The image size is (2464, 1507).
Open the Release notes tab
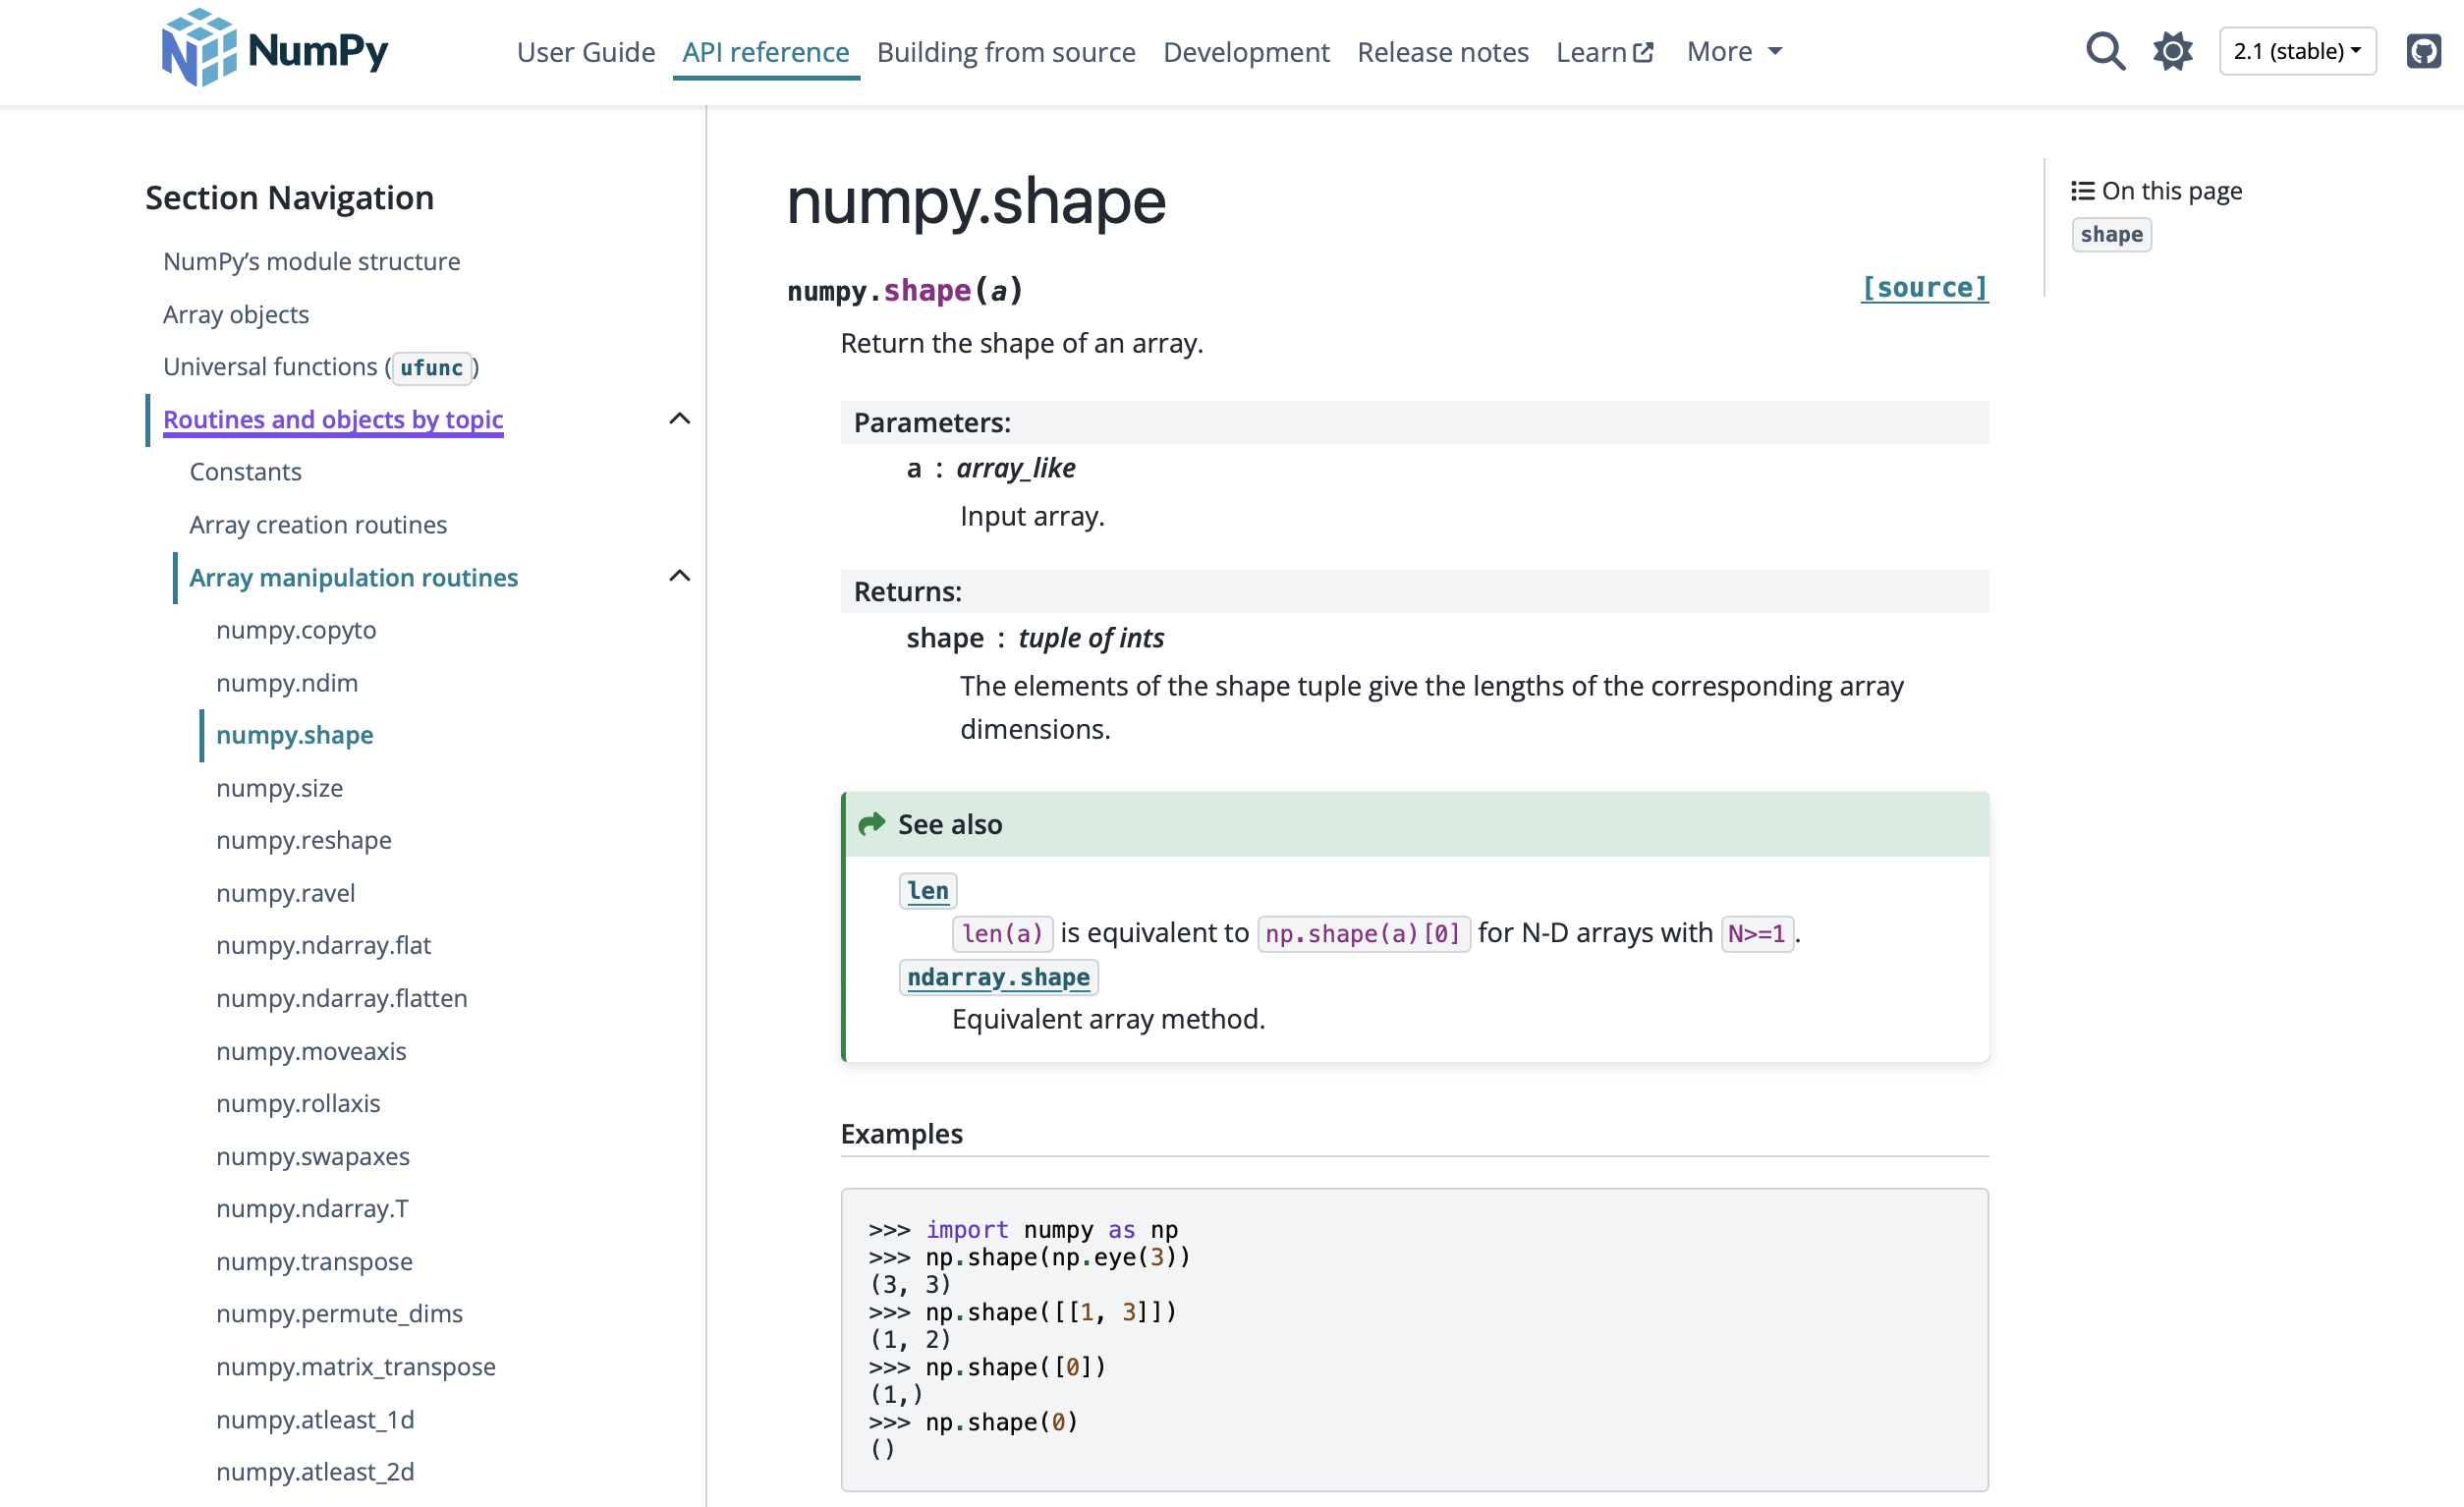(x=1442, y=52)
